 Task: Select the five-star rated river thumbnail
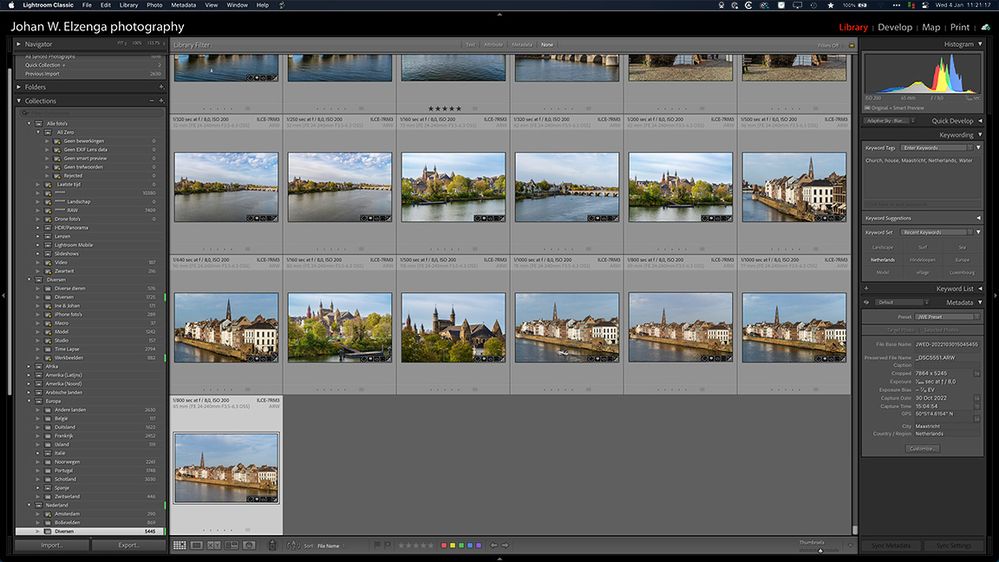tap(453, 68)
